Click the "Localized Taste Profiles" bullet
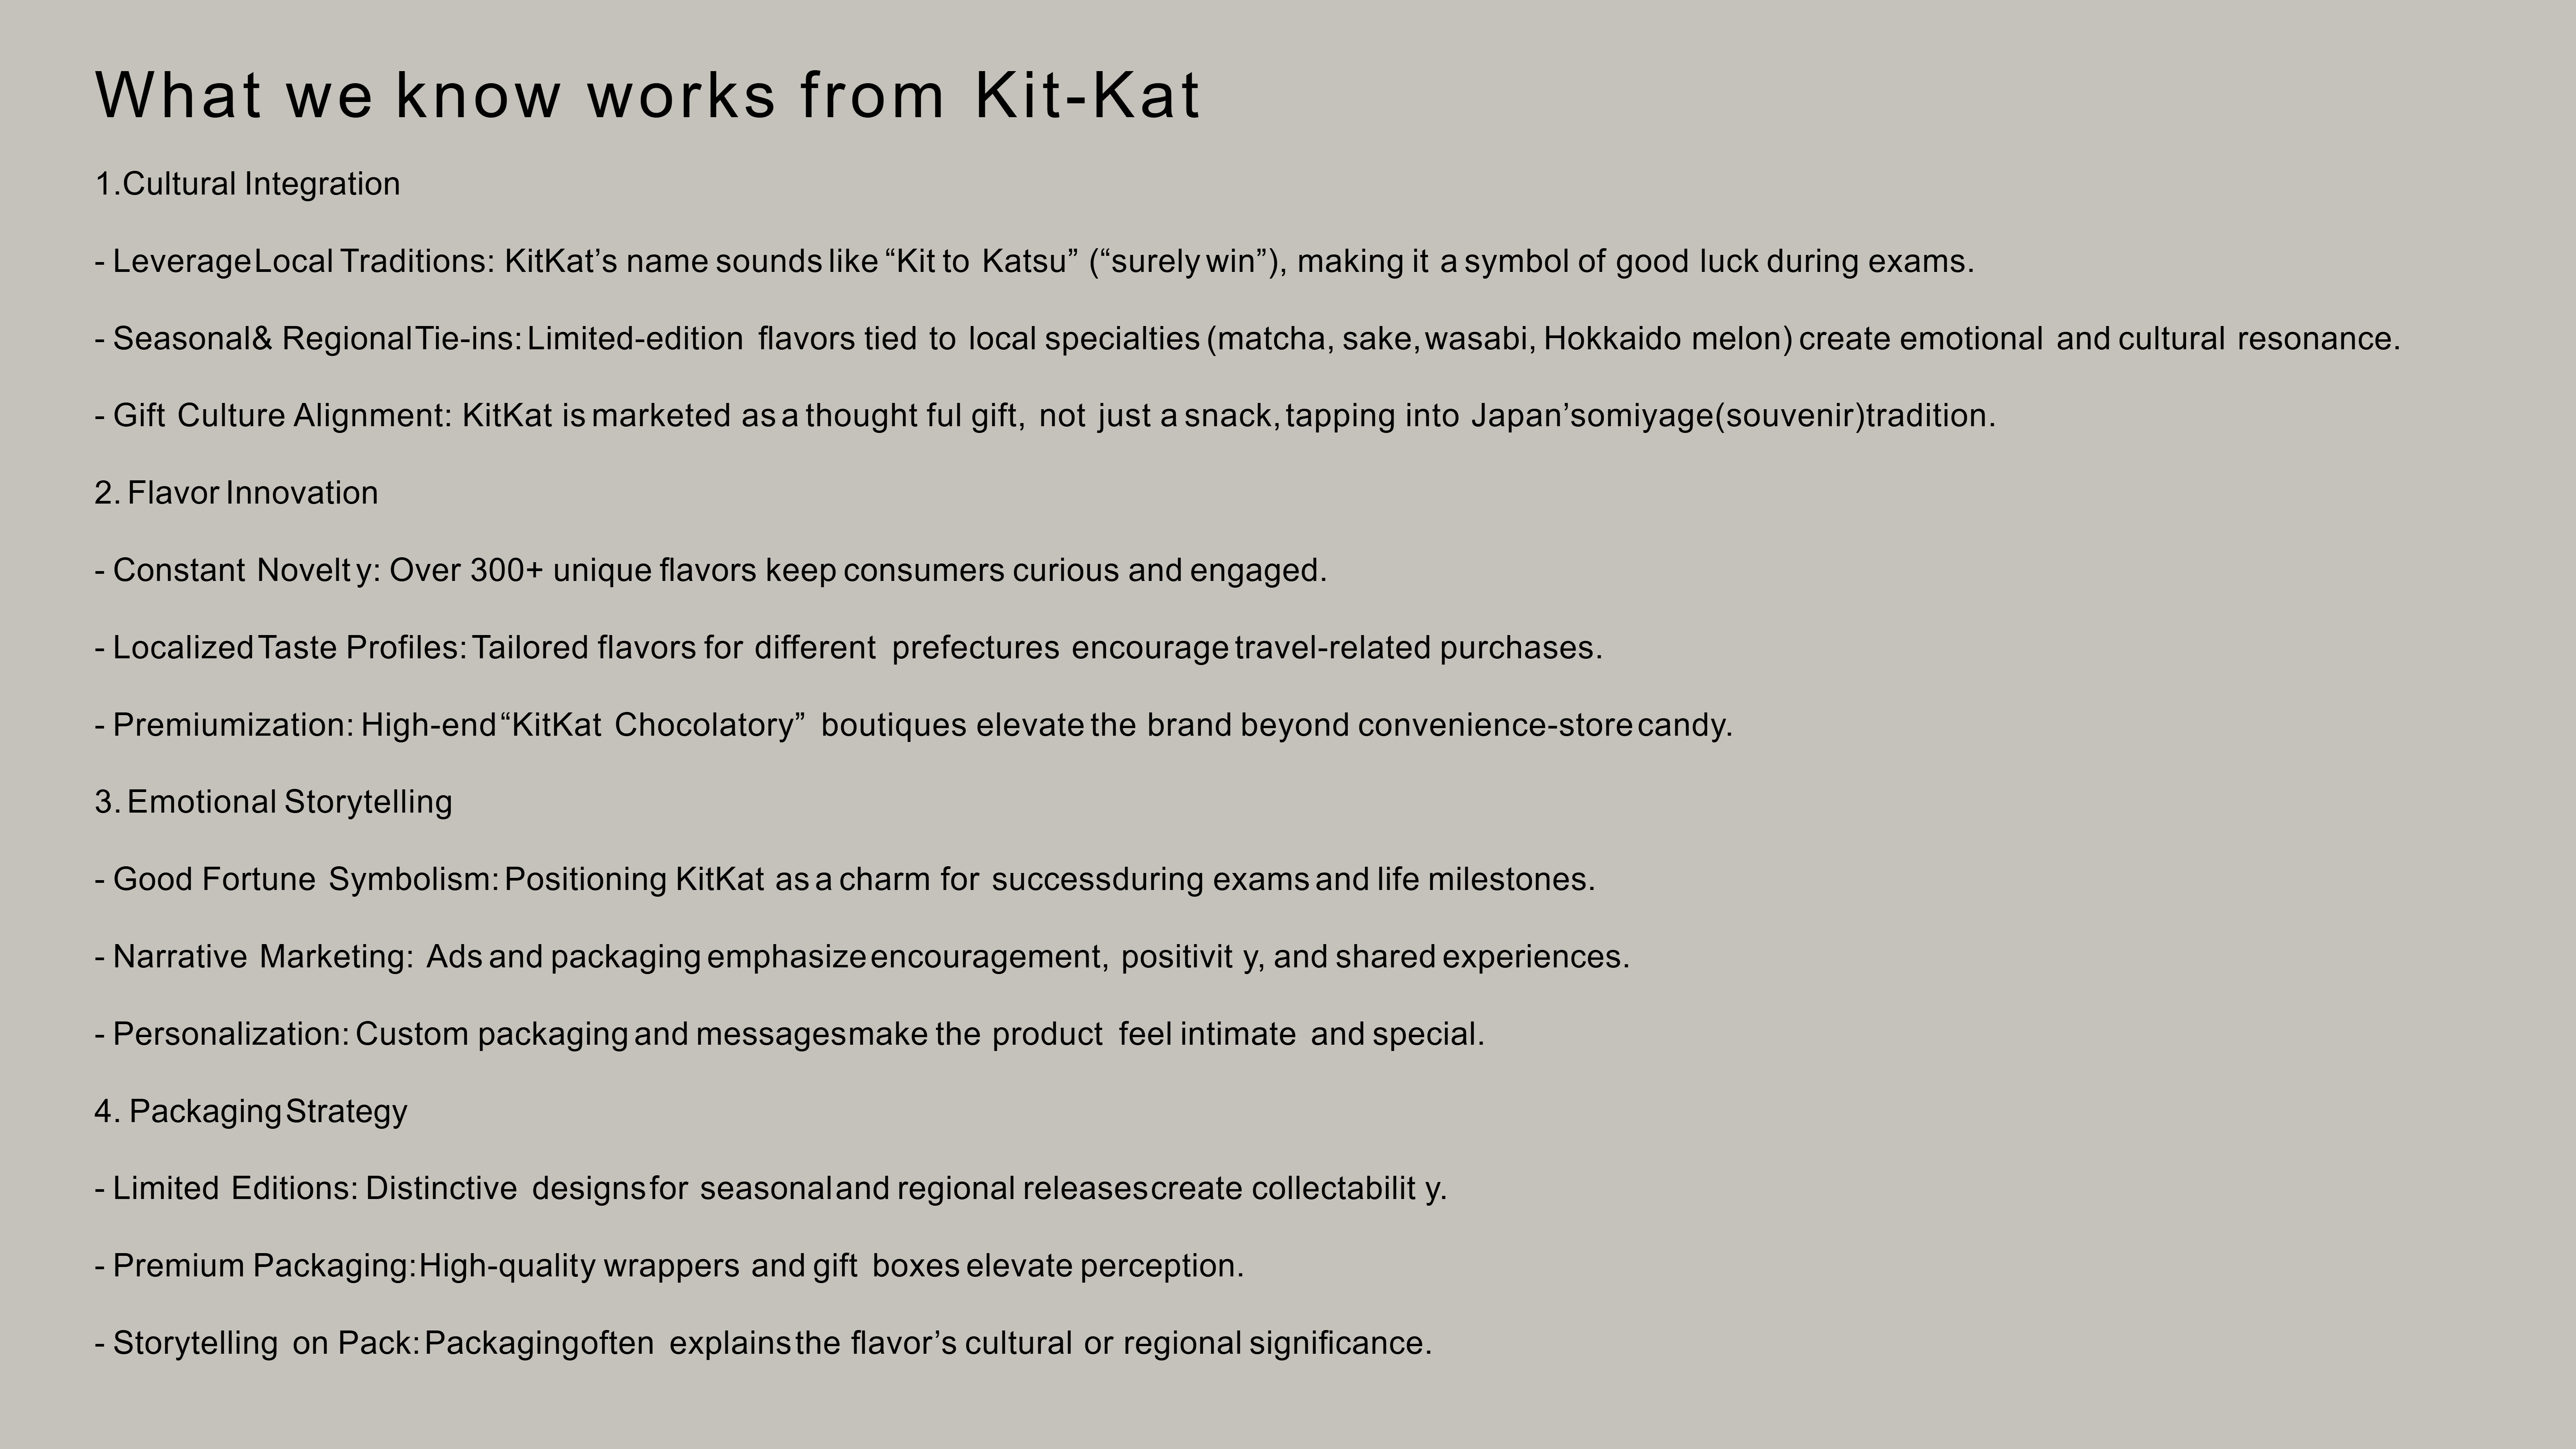This screenshot has width=2576, height=1449. coord(848,648)
